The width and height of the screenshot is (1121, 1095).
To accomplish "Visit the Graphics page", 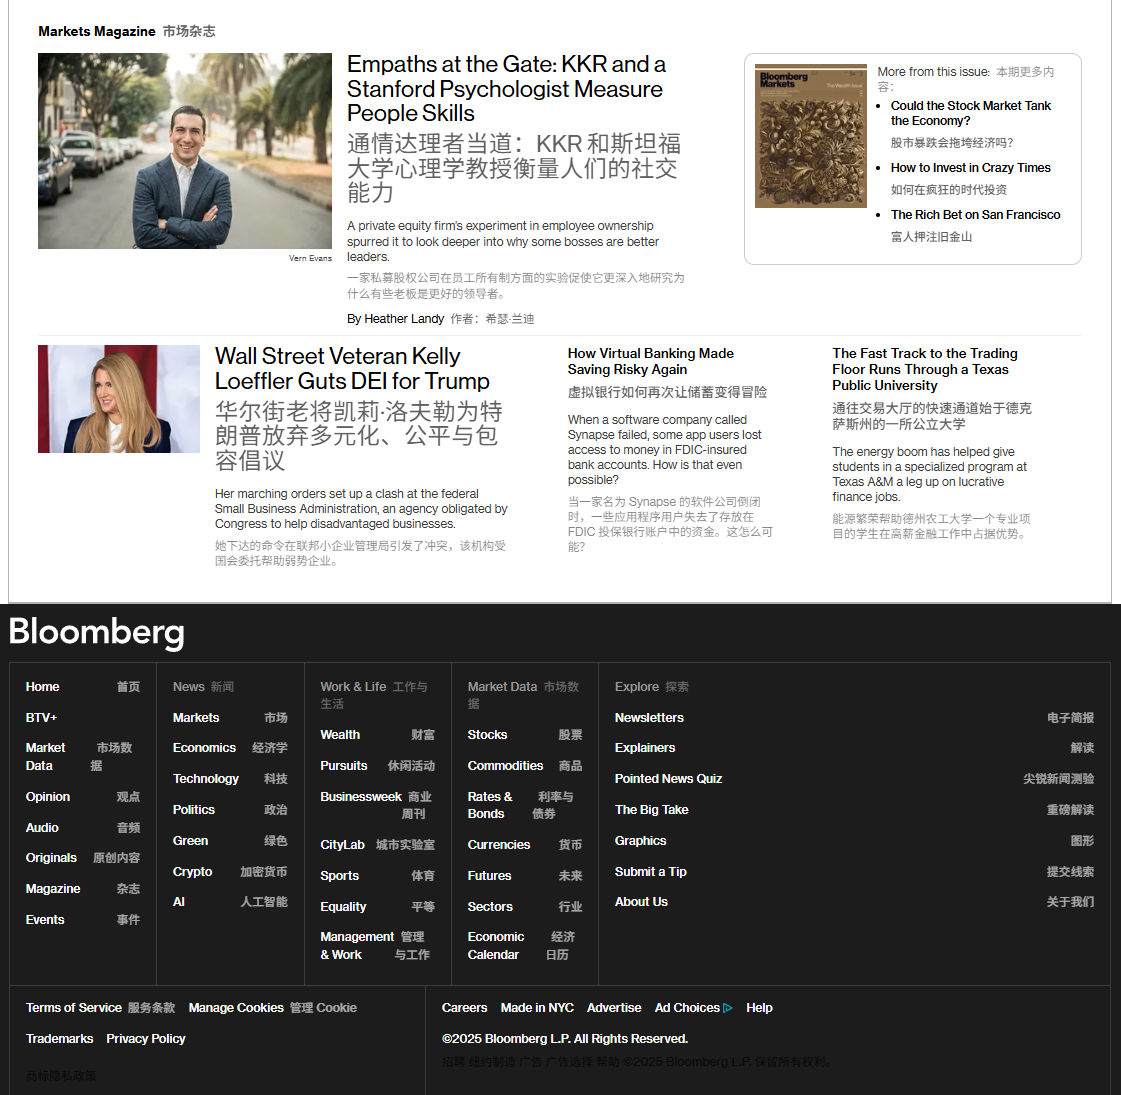I will point(641,841).
